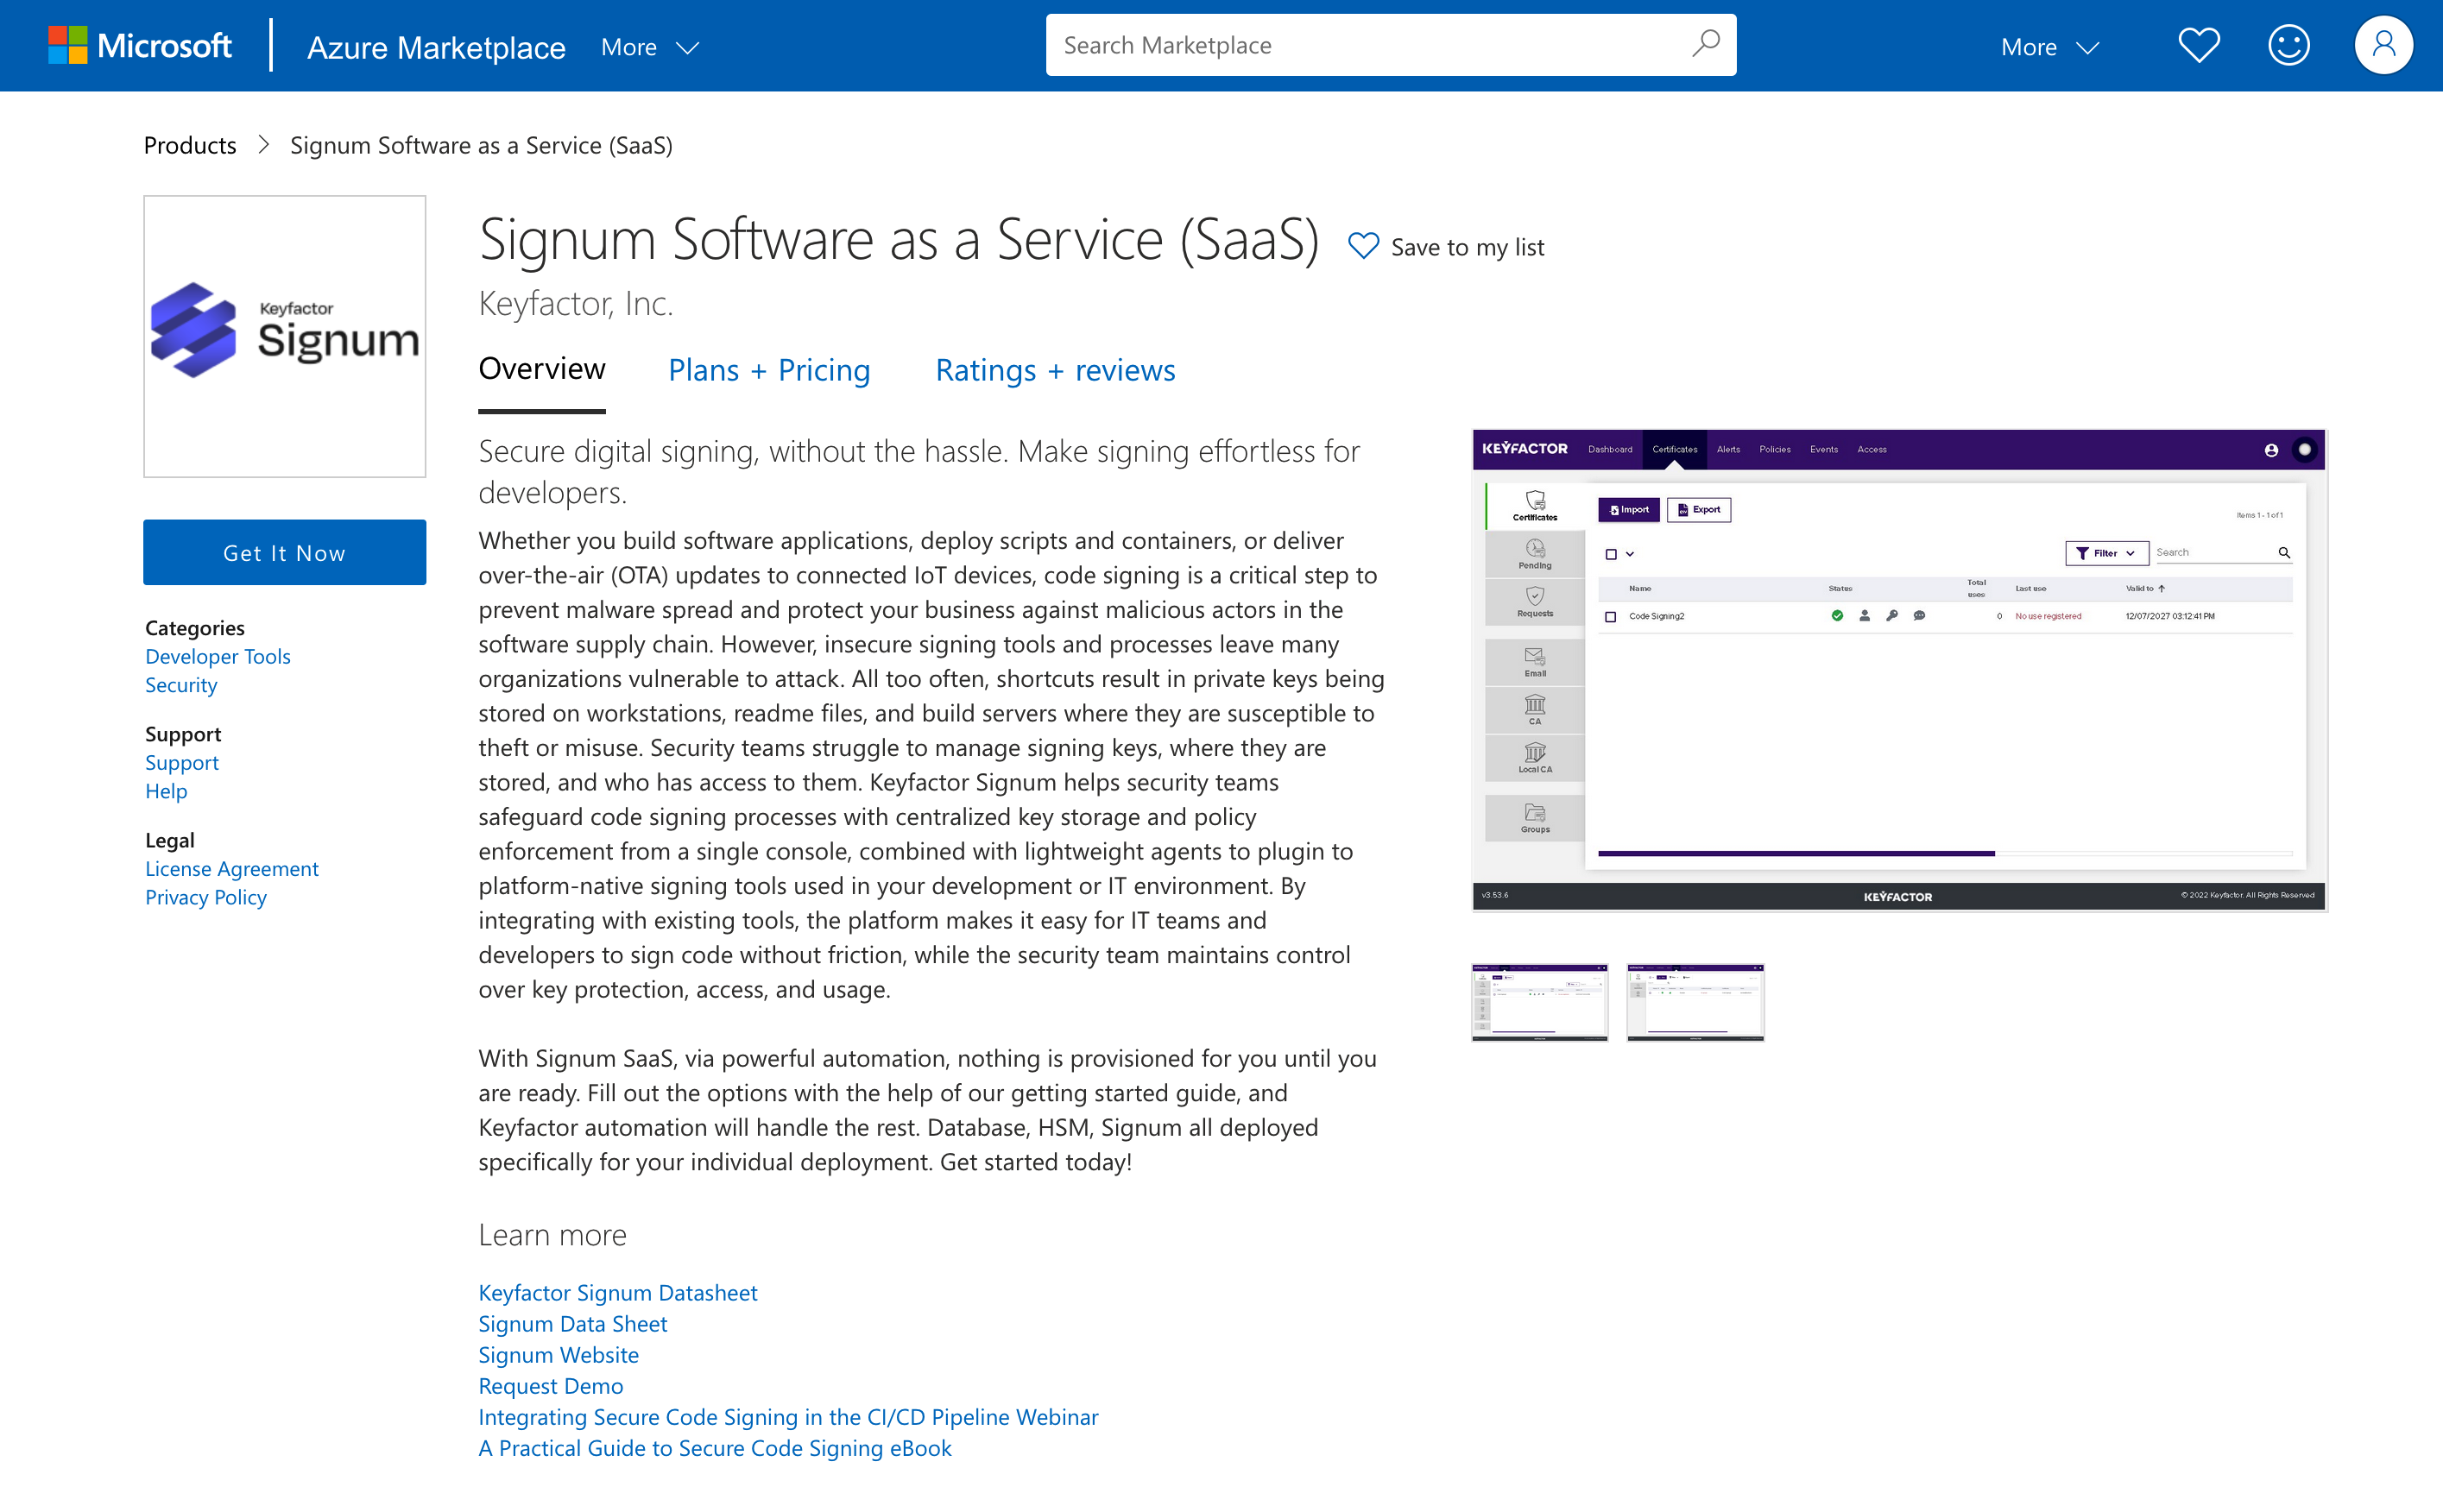The height and width of the screenshot is (1512, 2443).
Task: Select the first screenshot thumbnail
Action: 1539,1002
